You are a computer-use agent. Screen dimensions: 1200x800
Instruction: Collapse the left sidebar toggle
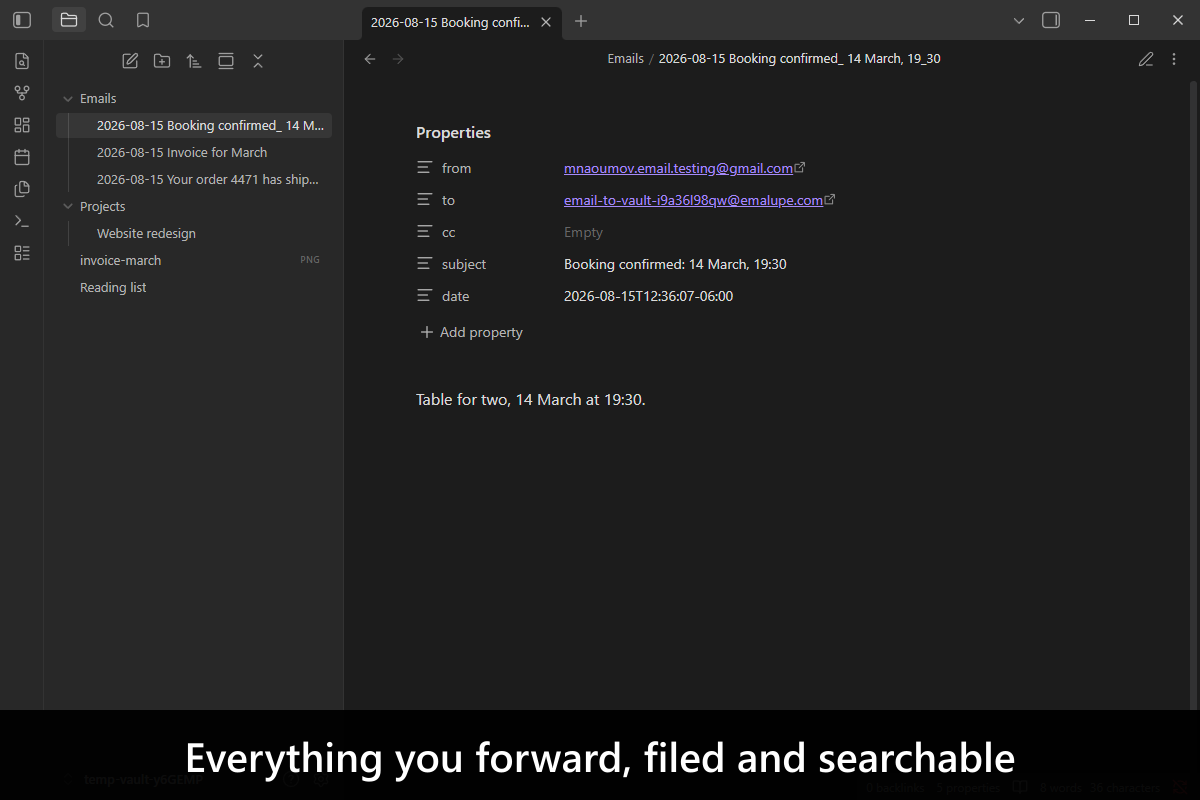click(x=22, y=20)
